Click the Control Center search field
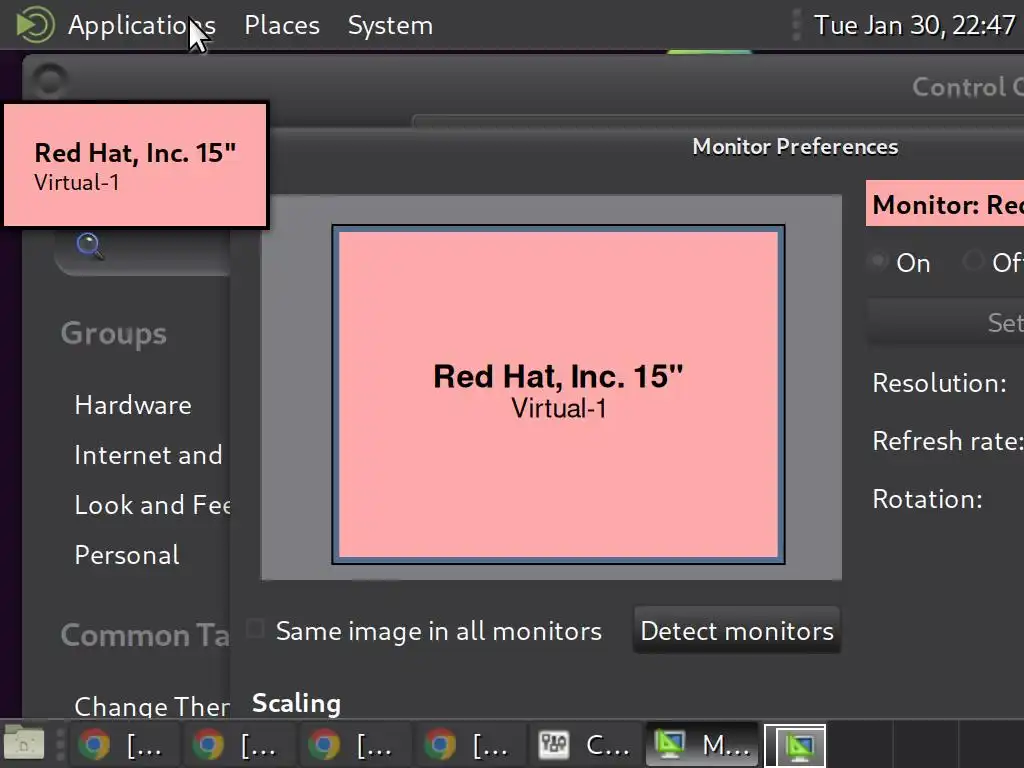 pyautogui.click(x=144, y=251)
